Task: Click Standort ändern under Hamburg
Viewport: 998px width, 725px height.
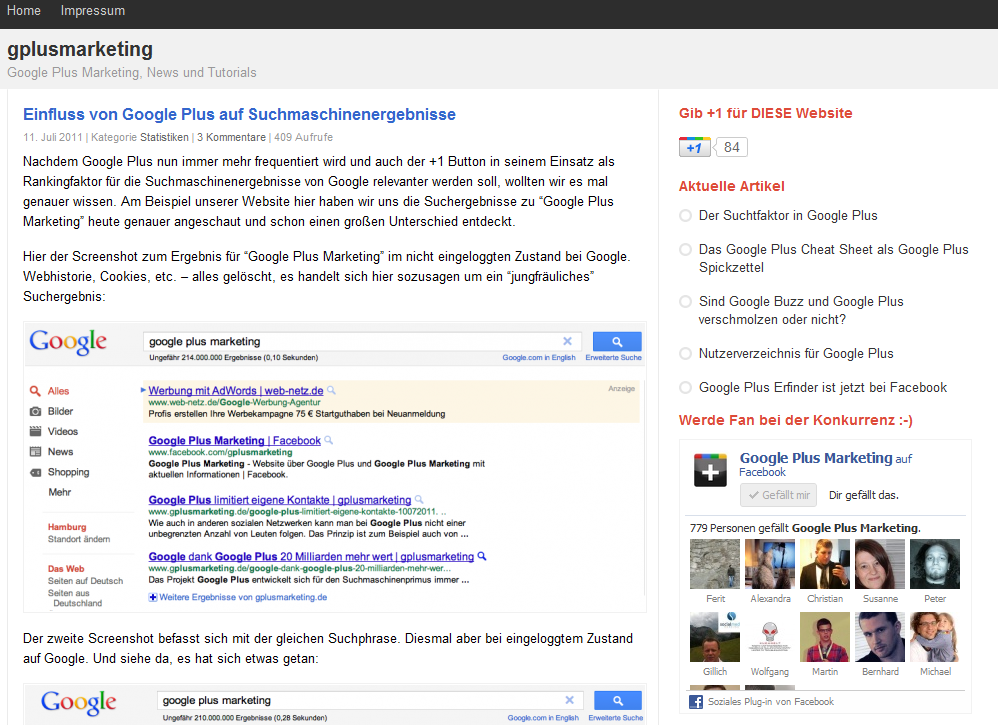Action: [79, 539]
